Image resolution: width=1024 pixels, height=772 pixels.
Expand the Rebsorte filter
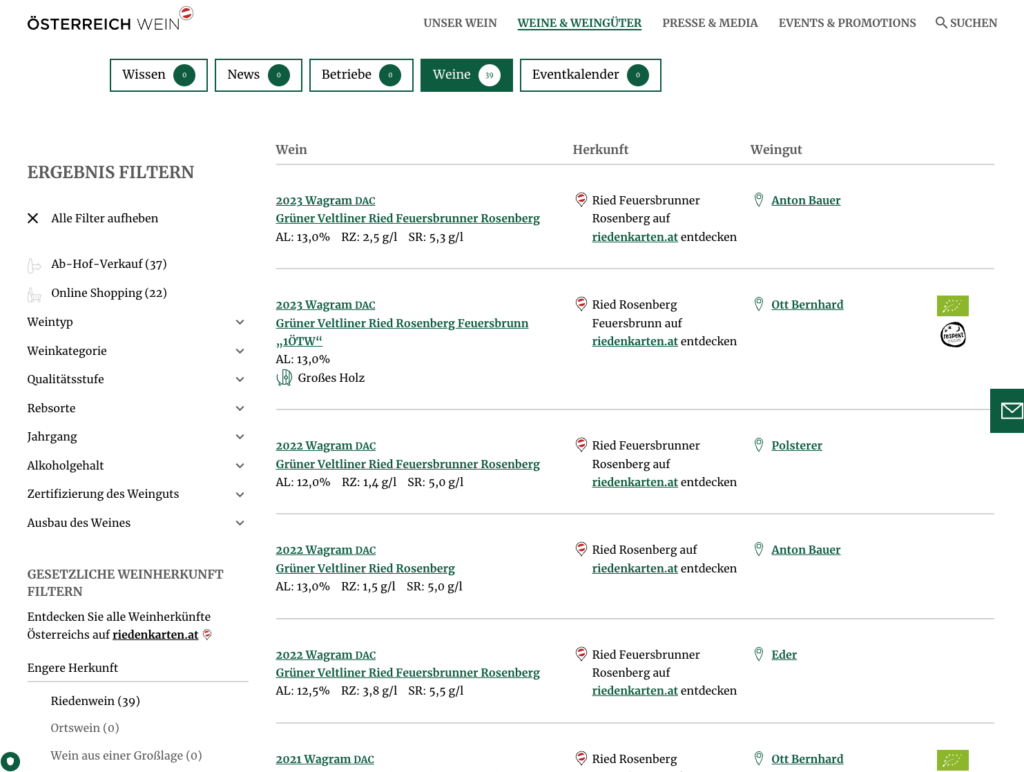[136, 408]
